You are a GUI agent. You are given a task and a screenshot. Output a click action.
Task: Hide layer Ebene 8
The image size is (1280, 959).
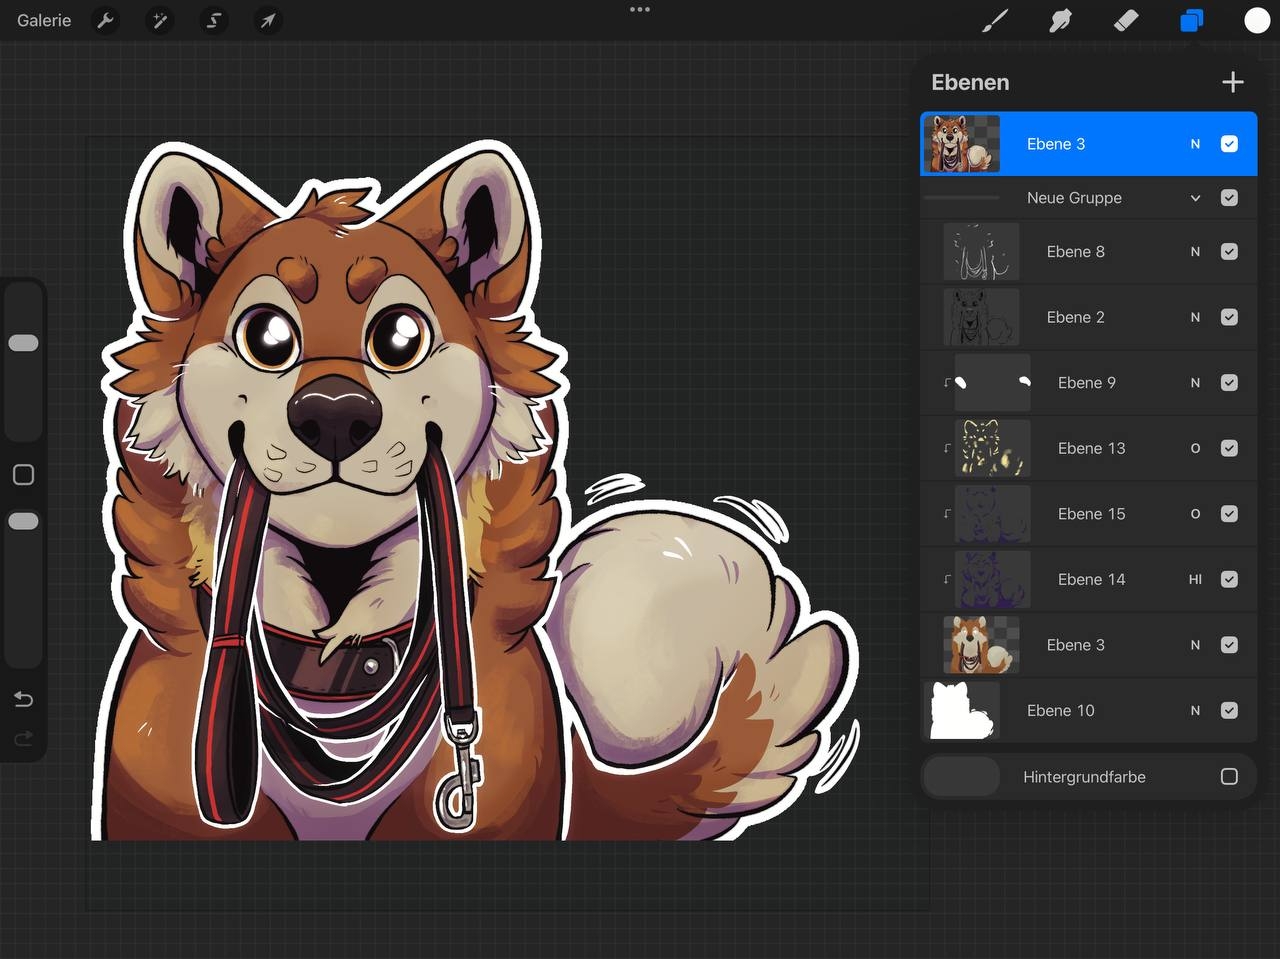(1229, 252)
